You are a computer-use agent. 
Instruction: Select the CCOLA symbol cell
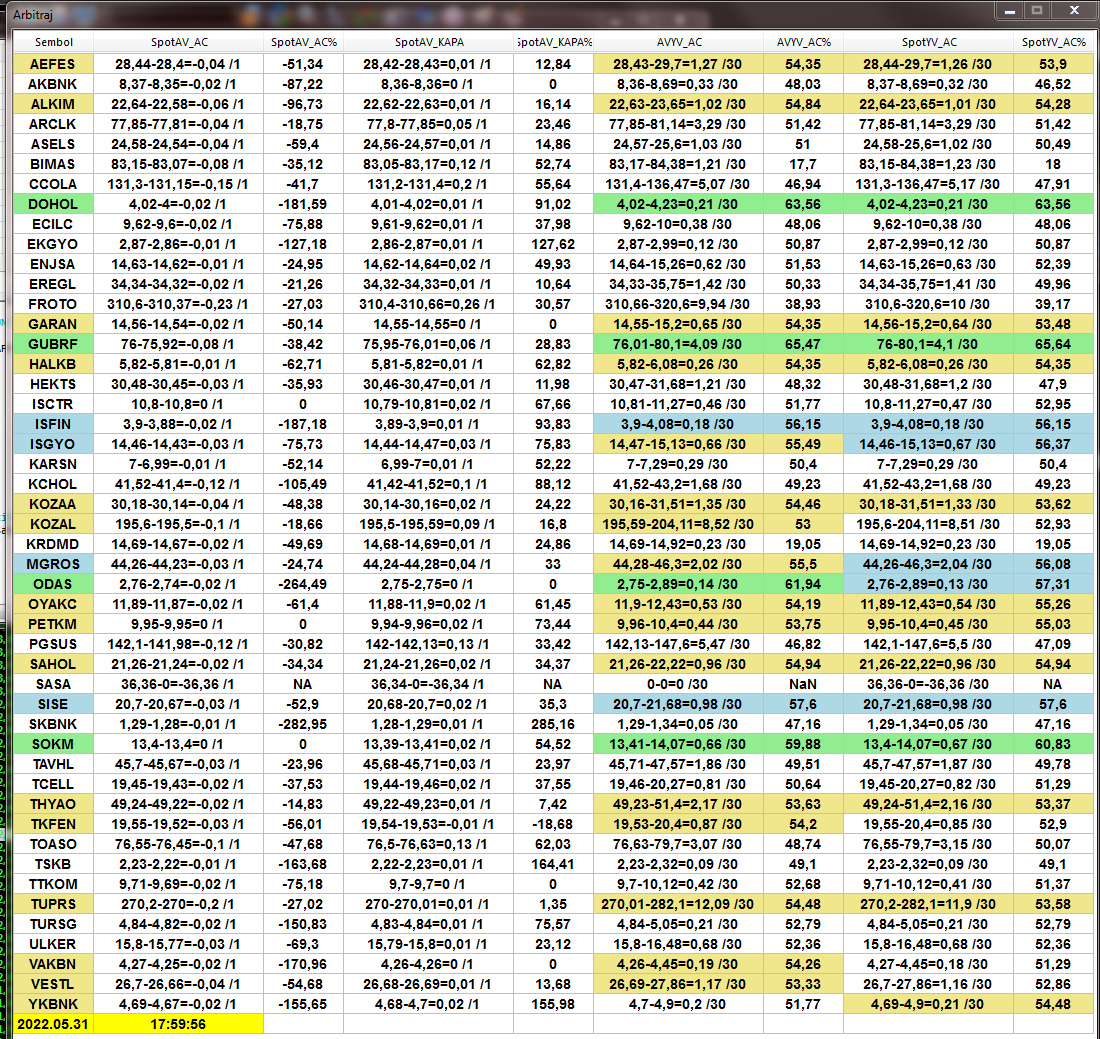pyautogui.click(x=53, y=185)
